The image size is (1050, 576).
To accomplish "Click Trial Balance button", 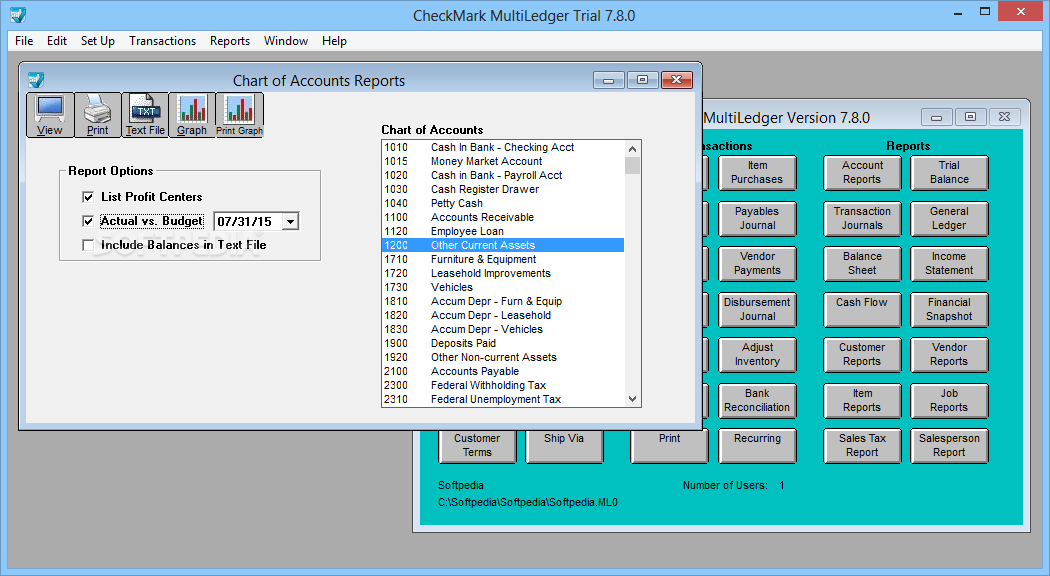I will point(950,173).
